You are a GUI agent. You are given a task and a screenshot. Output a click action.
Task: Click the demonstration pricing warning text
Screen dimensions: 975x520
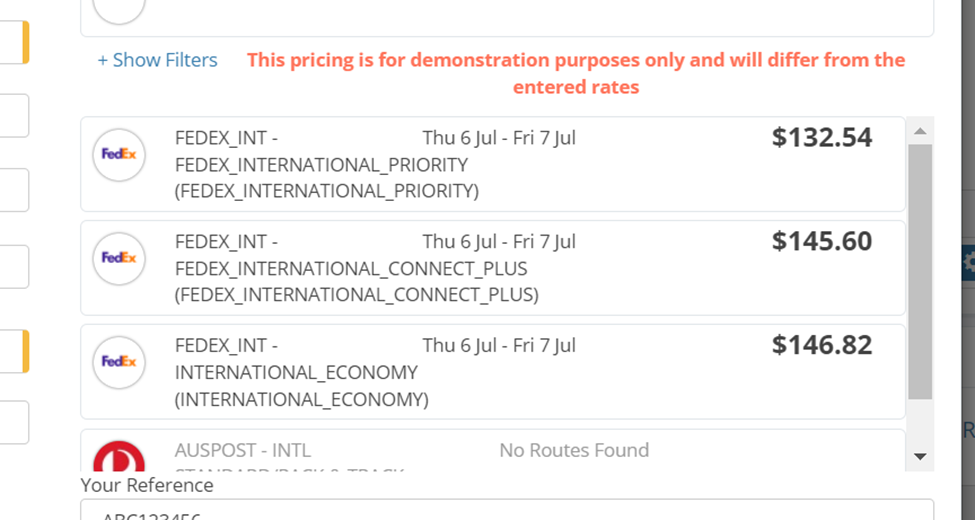pyautogui.click(x=576, y=73)
